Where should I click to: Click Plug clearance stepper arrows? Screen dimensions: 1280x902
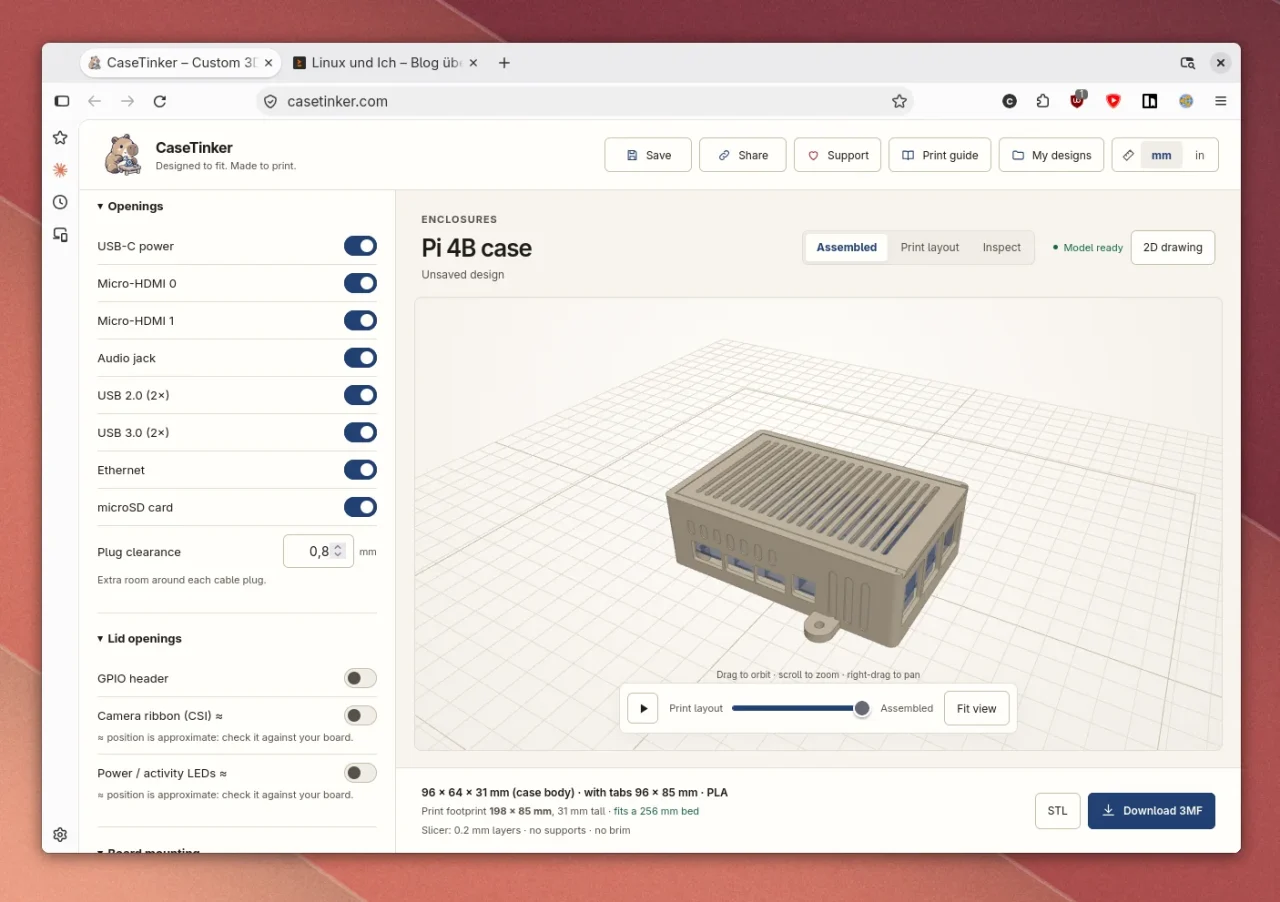point(338,551)
